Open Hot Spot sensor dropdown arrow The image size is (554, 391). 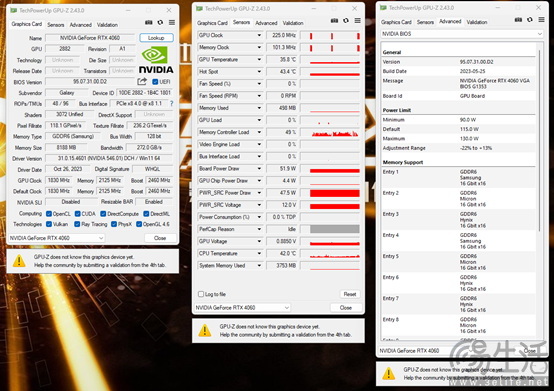(x=259, y=72)
